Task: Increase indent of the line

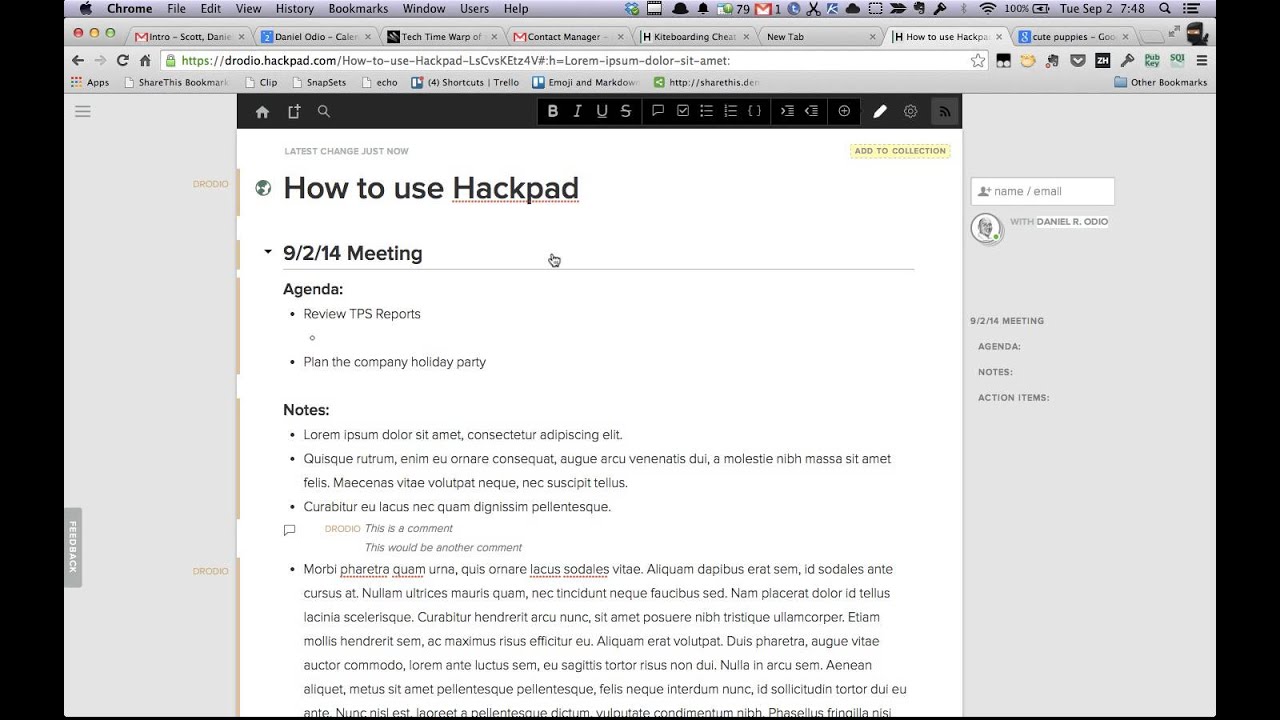Action: [x=787, y=111]
